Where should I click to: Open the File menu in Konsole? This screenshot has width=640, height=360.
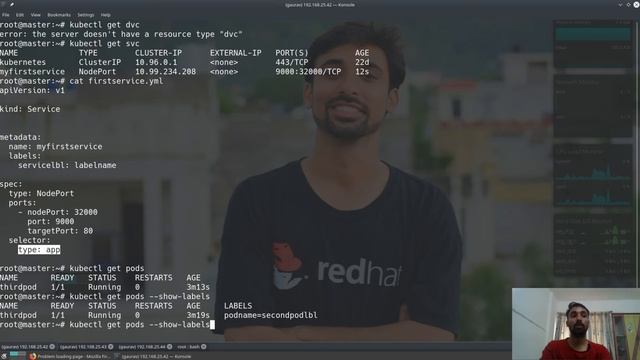(x=6, y=15)
